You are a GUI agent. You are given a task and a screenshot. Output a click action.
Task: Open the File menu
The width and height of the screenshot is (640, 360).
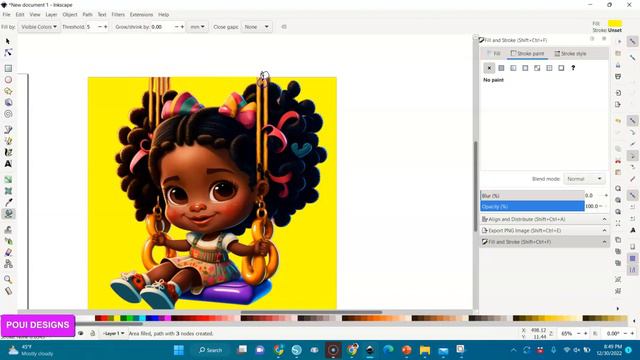pos(7,15)
